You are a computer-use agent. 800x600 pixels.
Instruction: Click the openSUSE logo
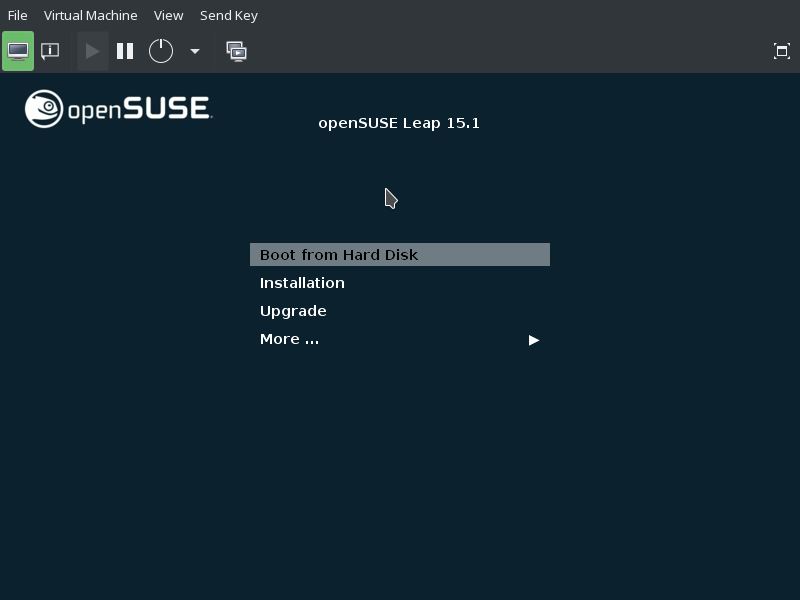117,109
